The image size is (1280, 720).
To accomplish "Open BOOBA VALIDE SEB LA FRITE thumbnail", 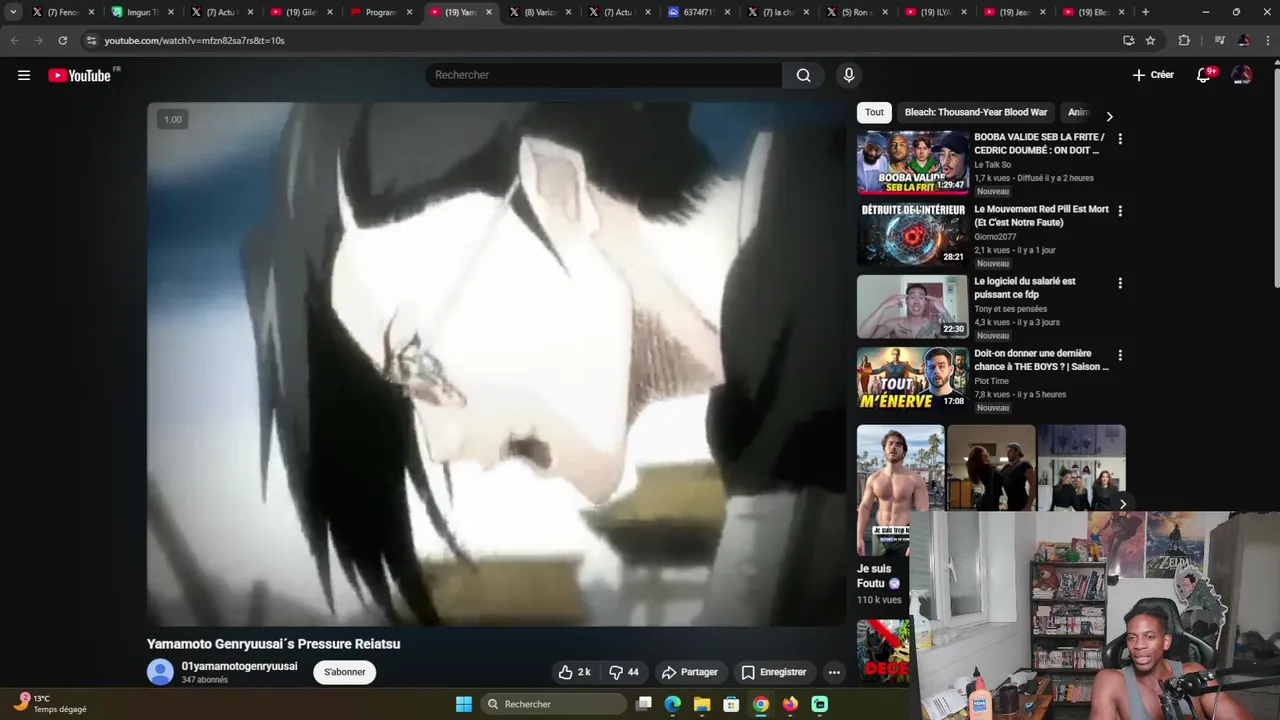I will [x=912, y=162].
